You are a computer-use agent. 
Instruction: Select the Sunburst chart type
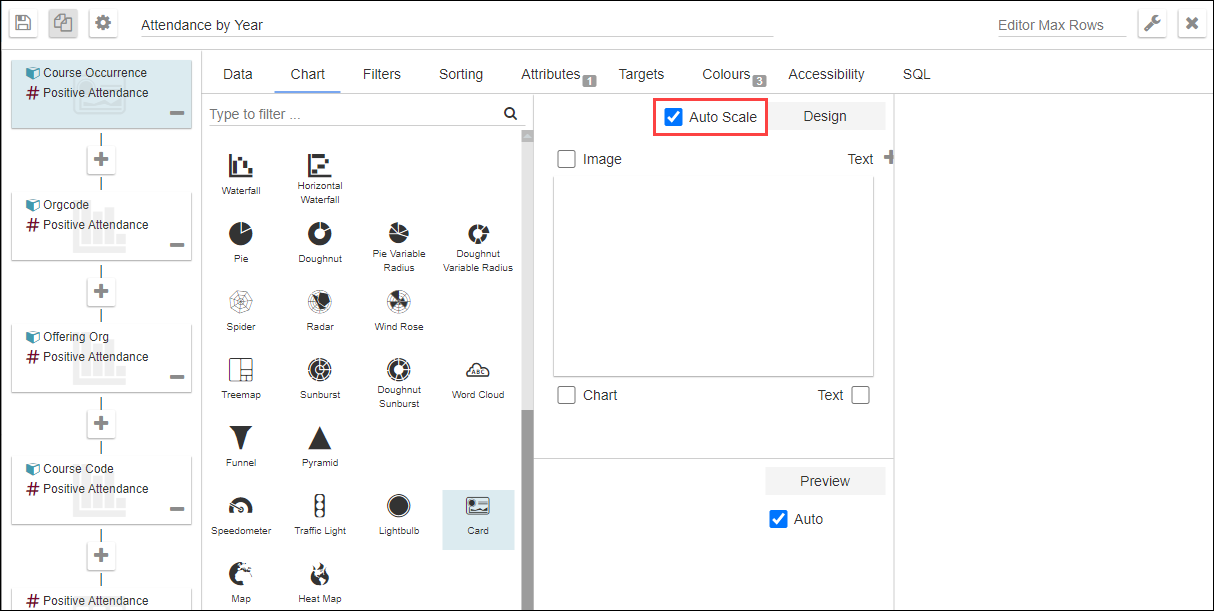pyautogui.click(x=319, y=370)
